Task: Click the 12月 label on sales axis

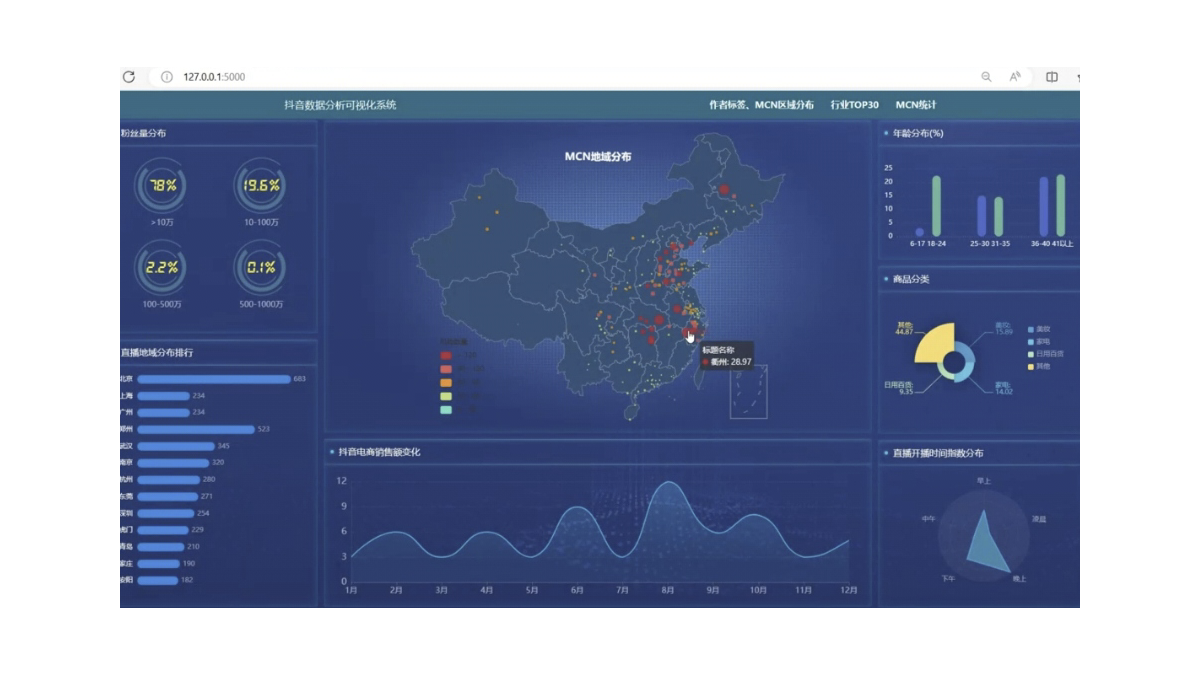Action: click(849, 590)
